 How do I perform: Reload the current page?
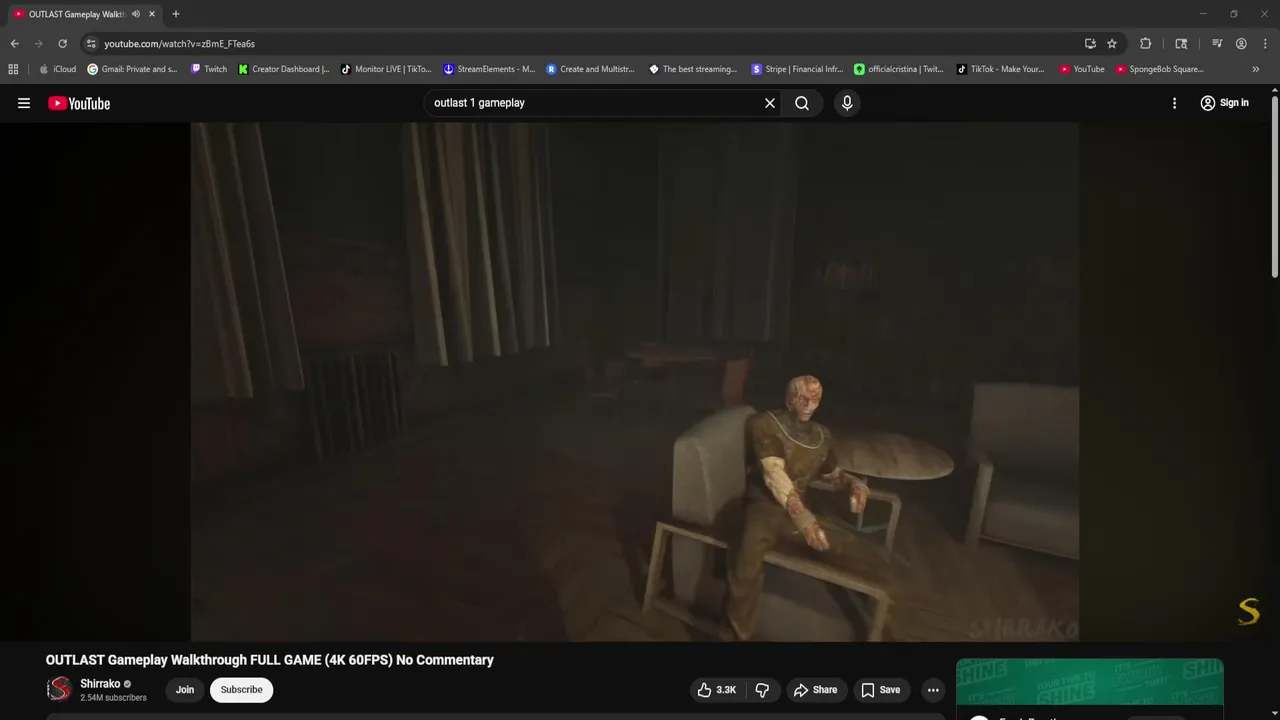tap(62, 44)
